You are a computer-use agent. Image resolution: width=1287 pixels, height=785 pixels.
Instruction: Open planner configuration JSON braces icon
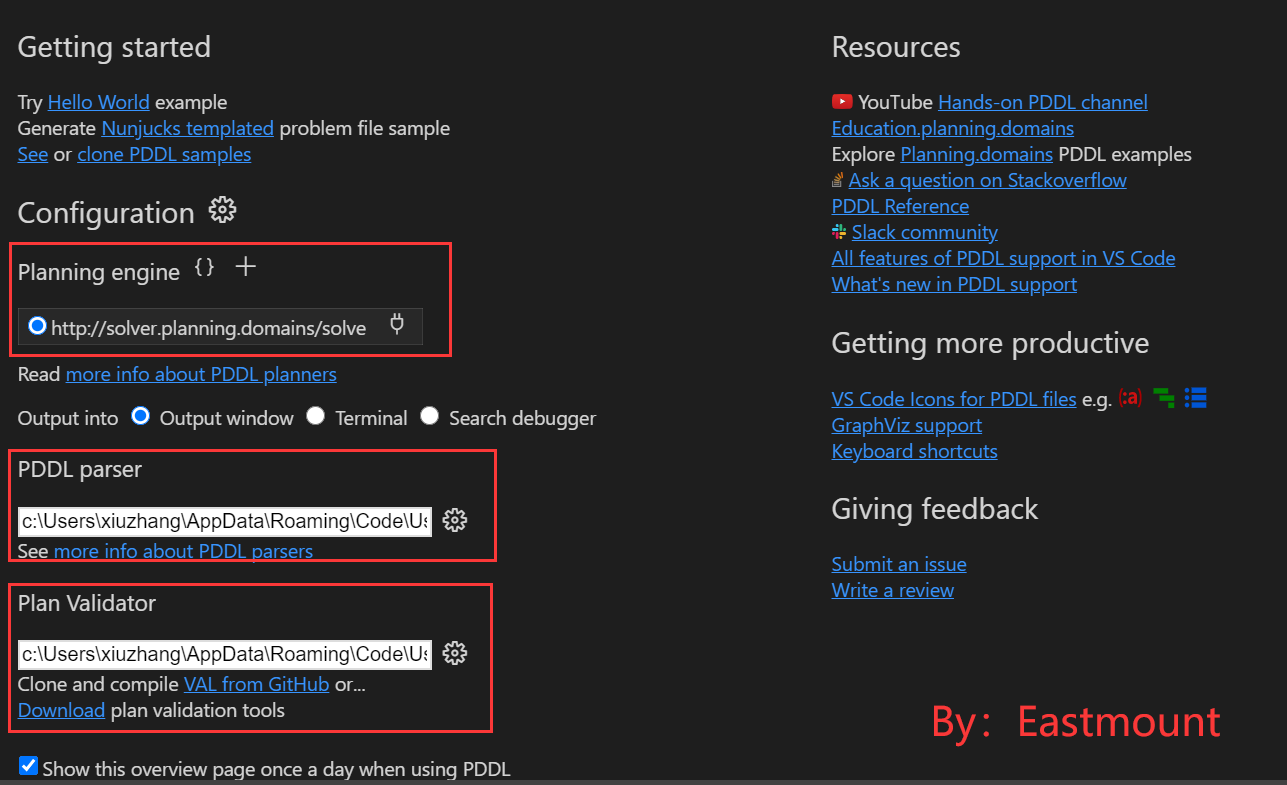[x=204, y=267]
